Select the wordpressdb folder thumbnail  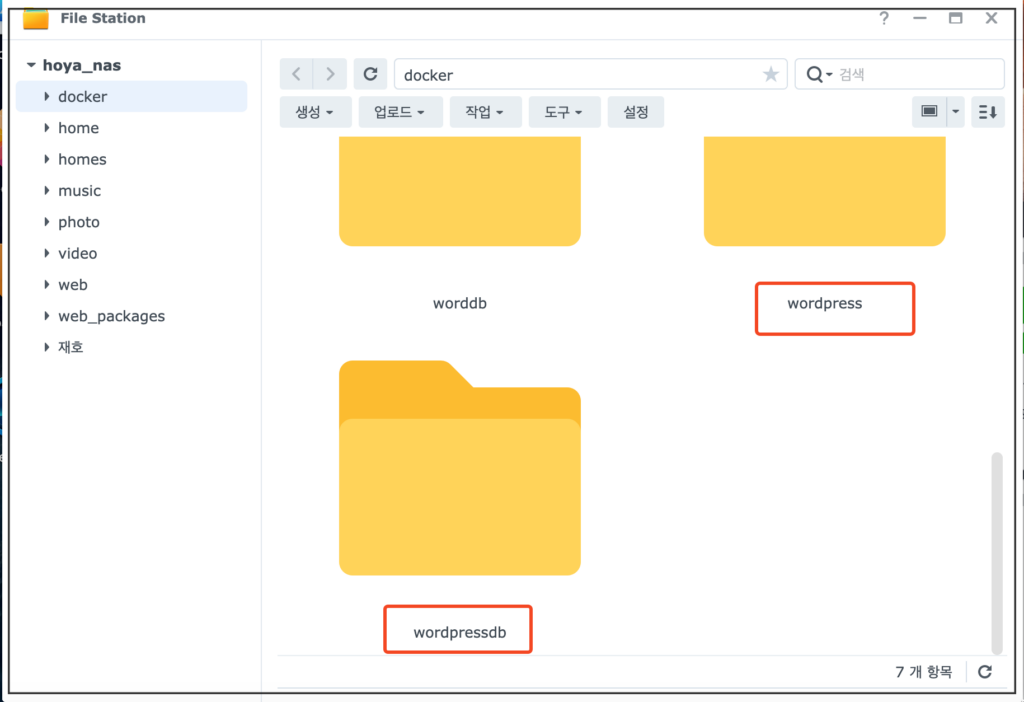[x=460, y=468]
